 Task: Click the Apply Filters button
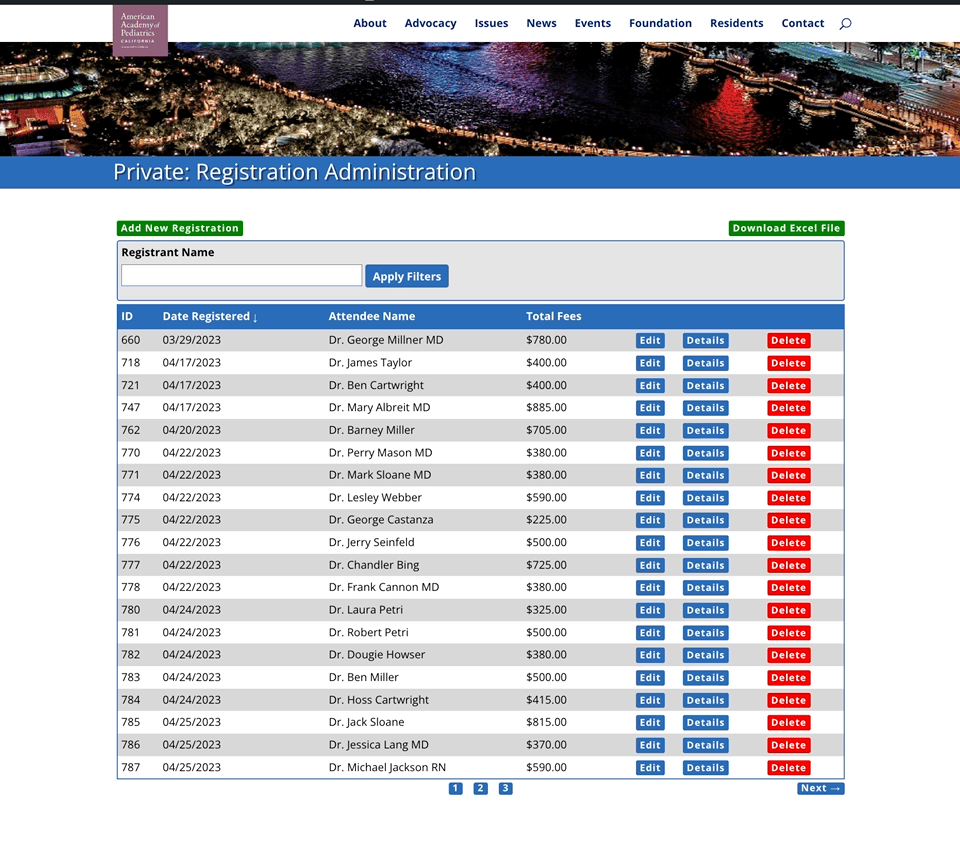coord(407,276)
